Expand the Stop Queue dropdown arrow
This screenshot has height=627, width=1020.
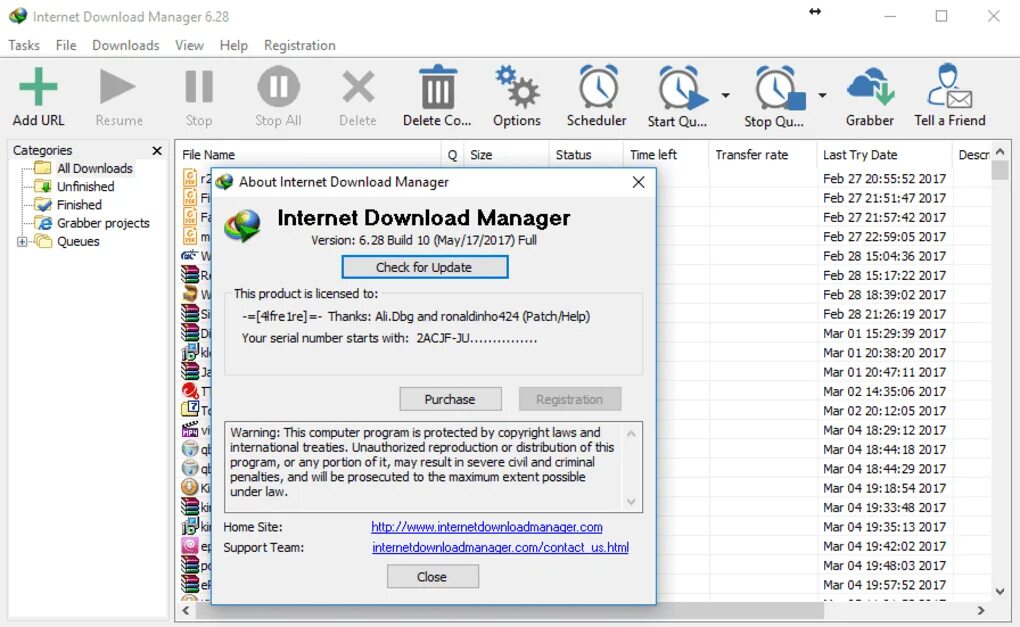point(822,95)
